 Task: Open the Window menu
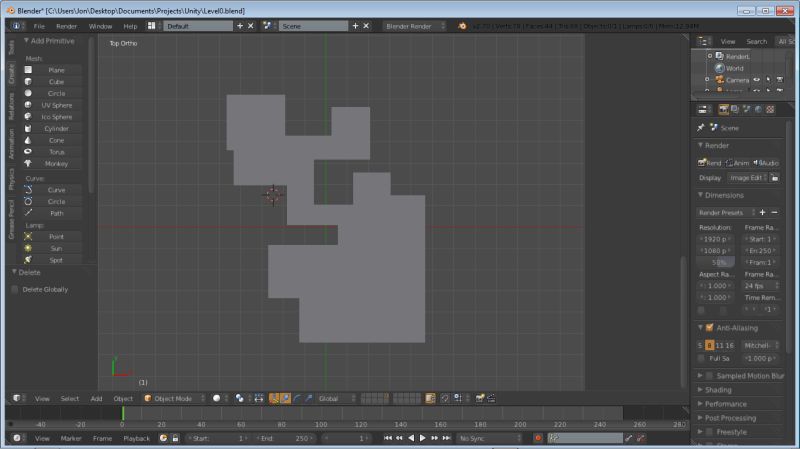pos(101,26)
